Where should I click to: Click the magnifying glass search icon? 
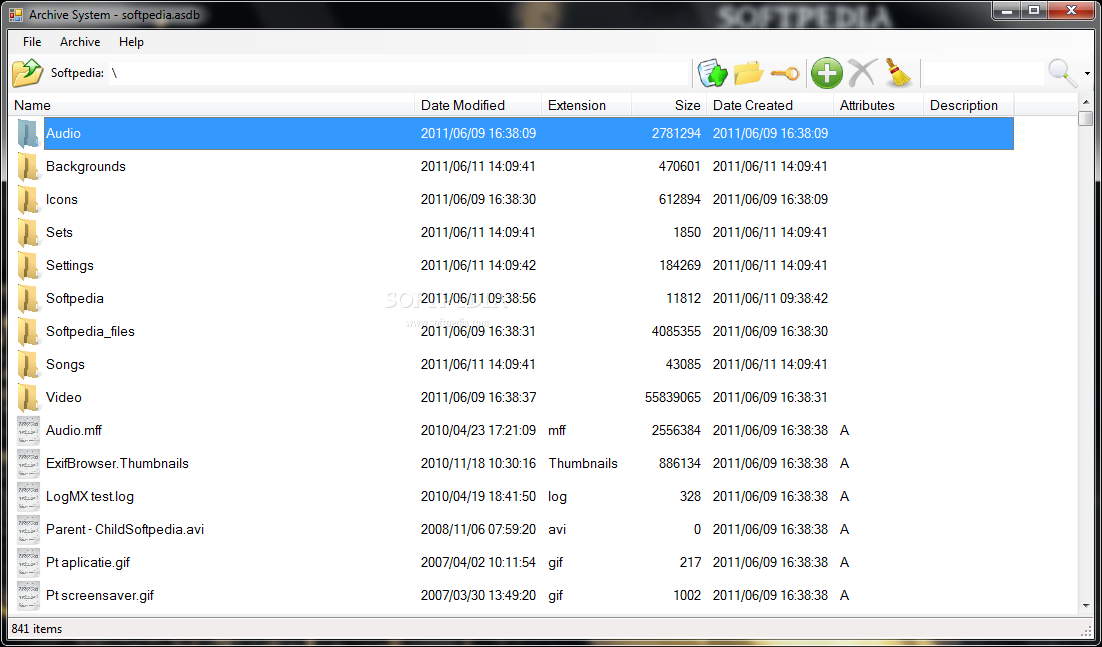click(x=1063, y=73)
